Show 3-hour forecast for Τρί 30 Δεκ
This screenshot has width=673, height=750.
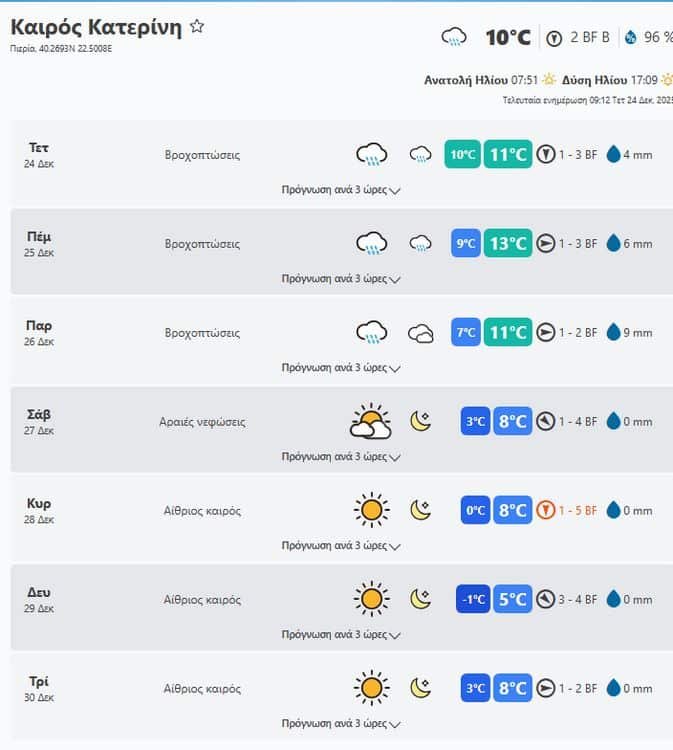[340, 723]
